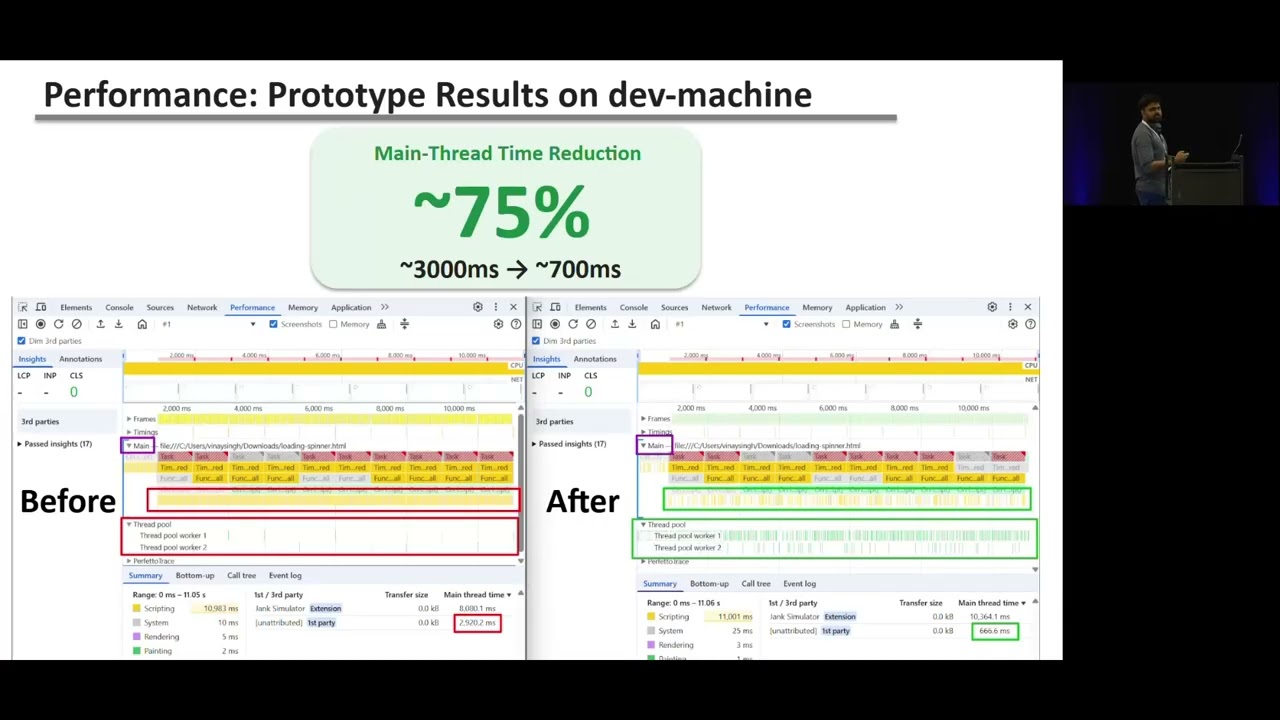Expand Passed insights (17) in After panel
Viewport: 1280px width, 720px height.
click(x=571, y=444)
